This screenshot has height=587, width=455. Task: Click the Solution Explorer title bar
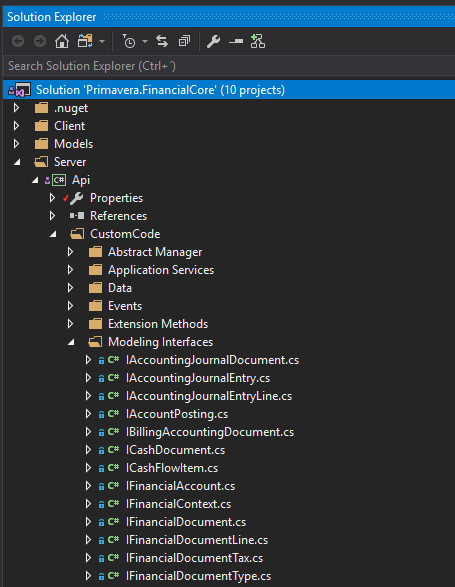point(229,17)
